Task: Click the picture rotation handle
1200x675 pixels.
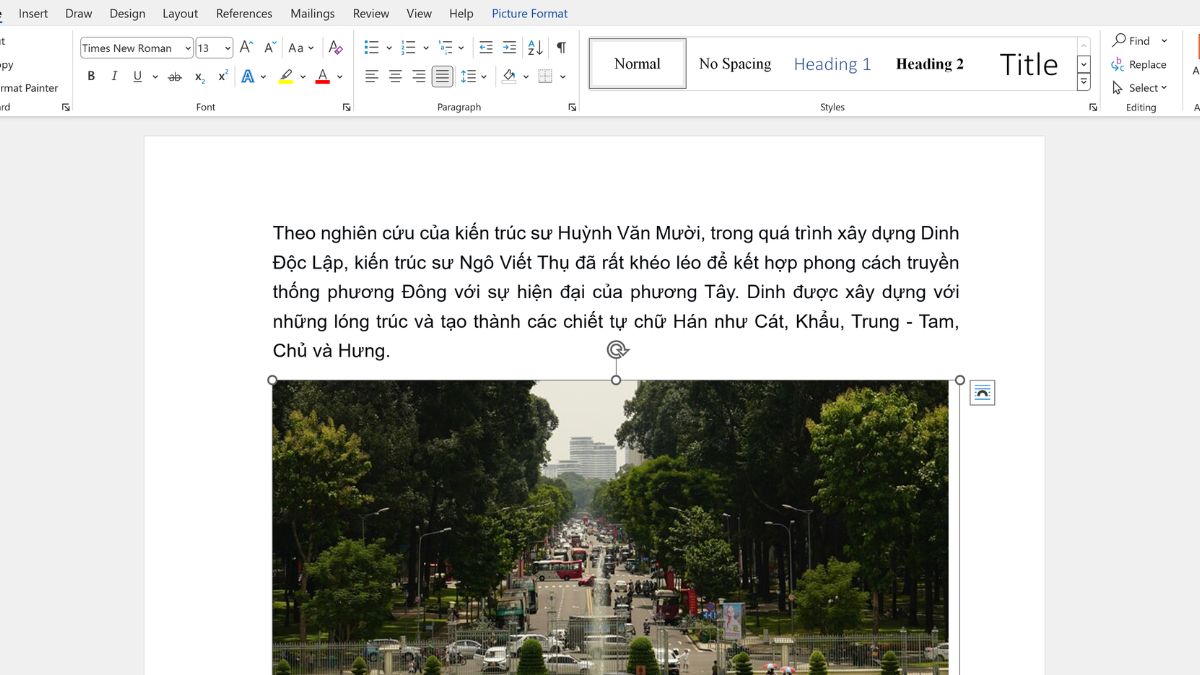Action: click(x=617, y=349)
